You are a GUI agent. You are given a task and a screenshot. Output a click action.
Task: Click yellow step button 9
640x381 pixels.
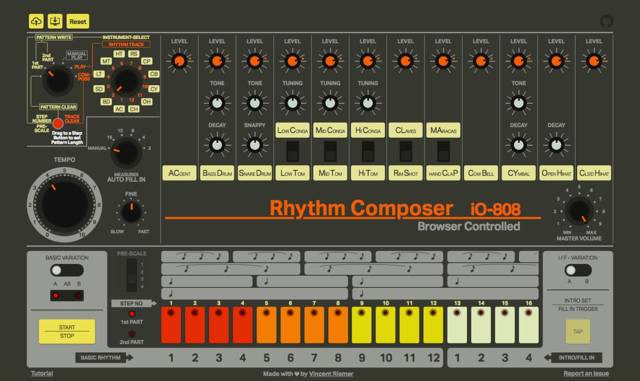pyautogui.click(x=362, y=325)
